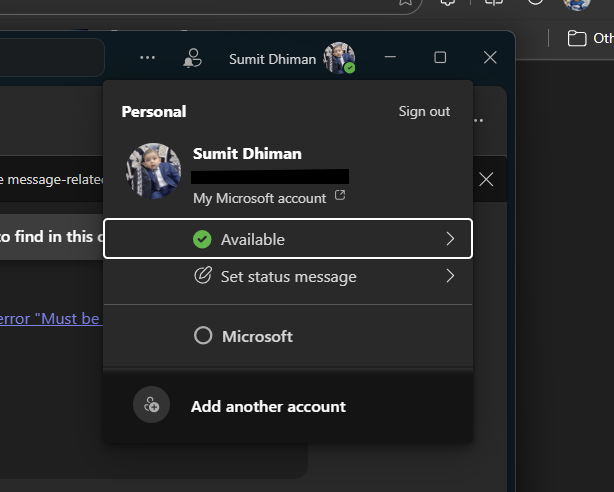Click the external link icon beside My Microsoft account
The image size is (614, 492).
pos(340,195)
